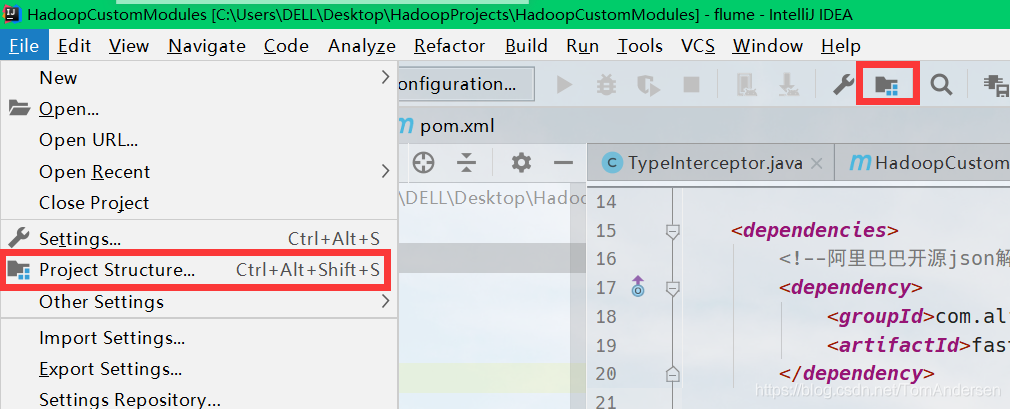This screenshot has width=1010, height=409.
Task: Fold the dependency tag on line 17
Action: 672,288
